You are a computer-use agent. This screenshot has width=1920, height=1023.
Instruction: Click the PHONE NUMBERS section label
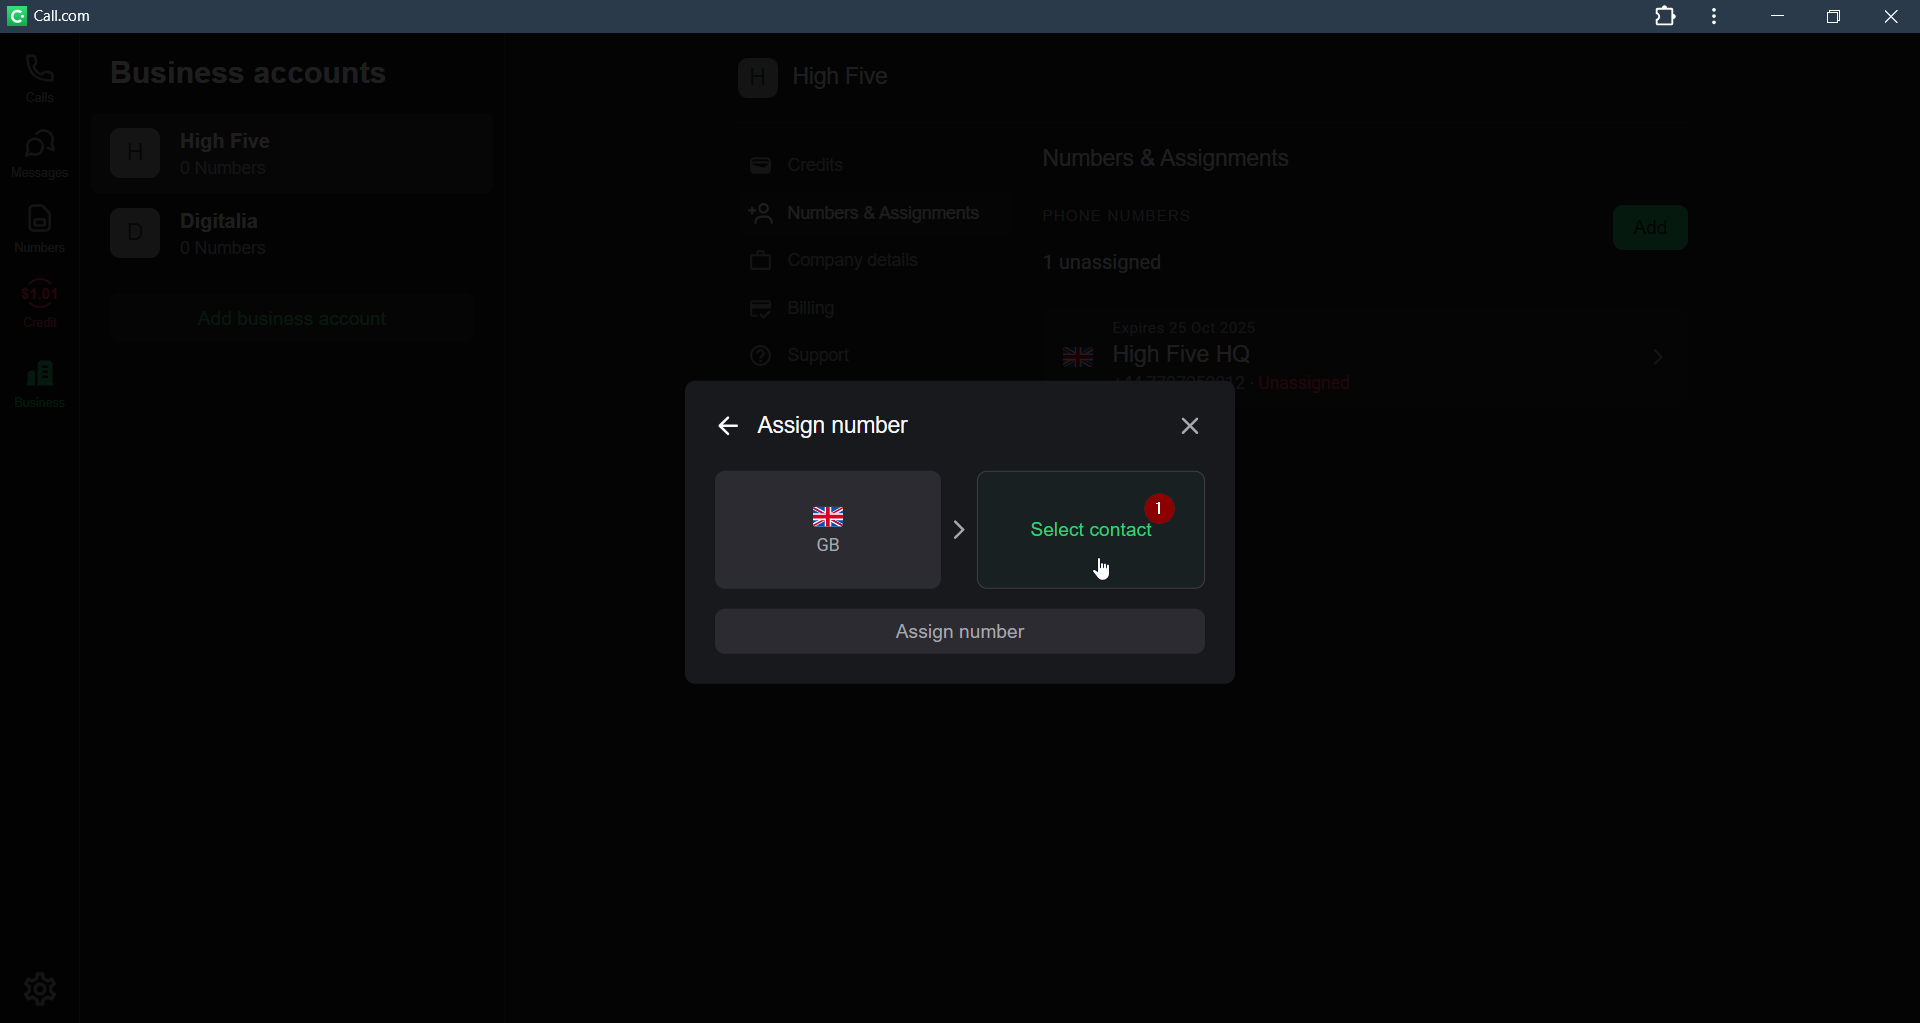tap(1117, 217)
